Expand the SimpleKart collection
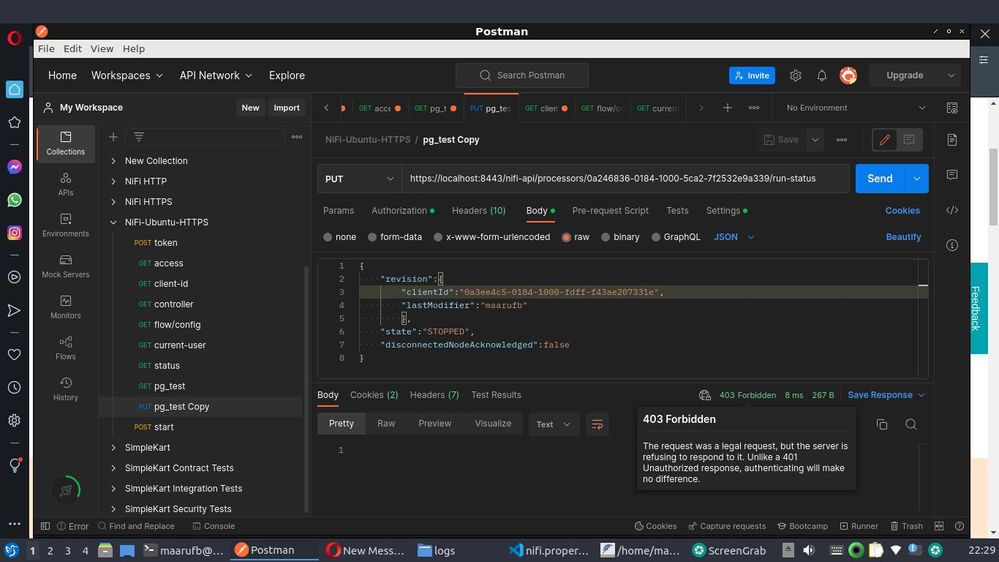The width and height of the screenshot is (999, 562). pos(113,447)
